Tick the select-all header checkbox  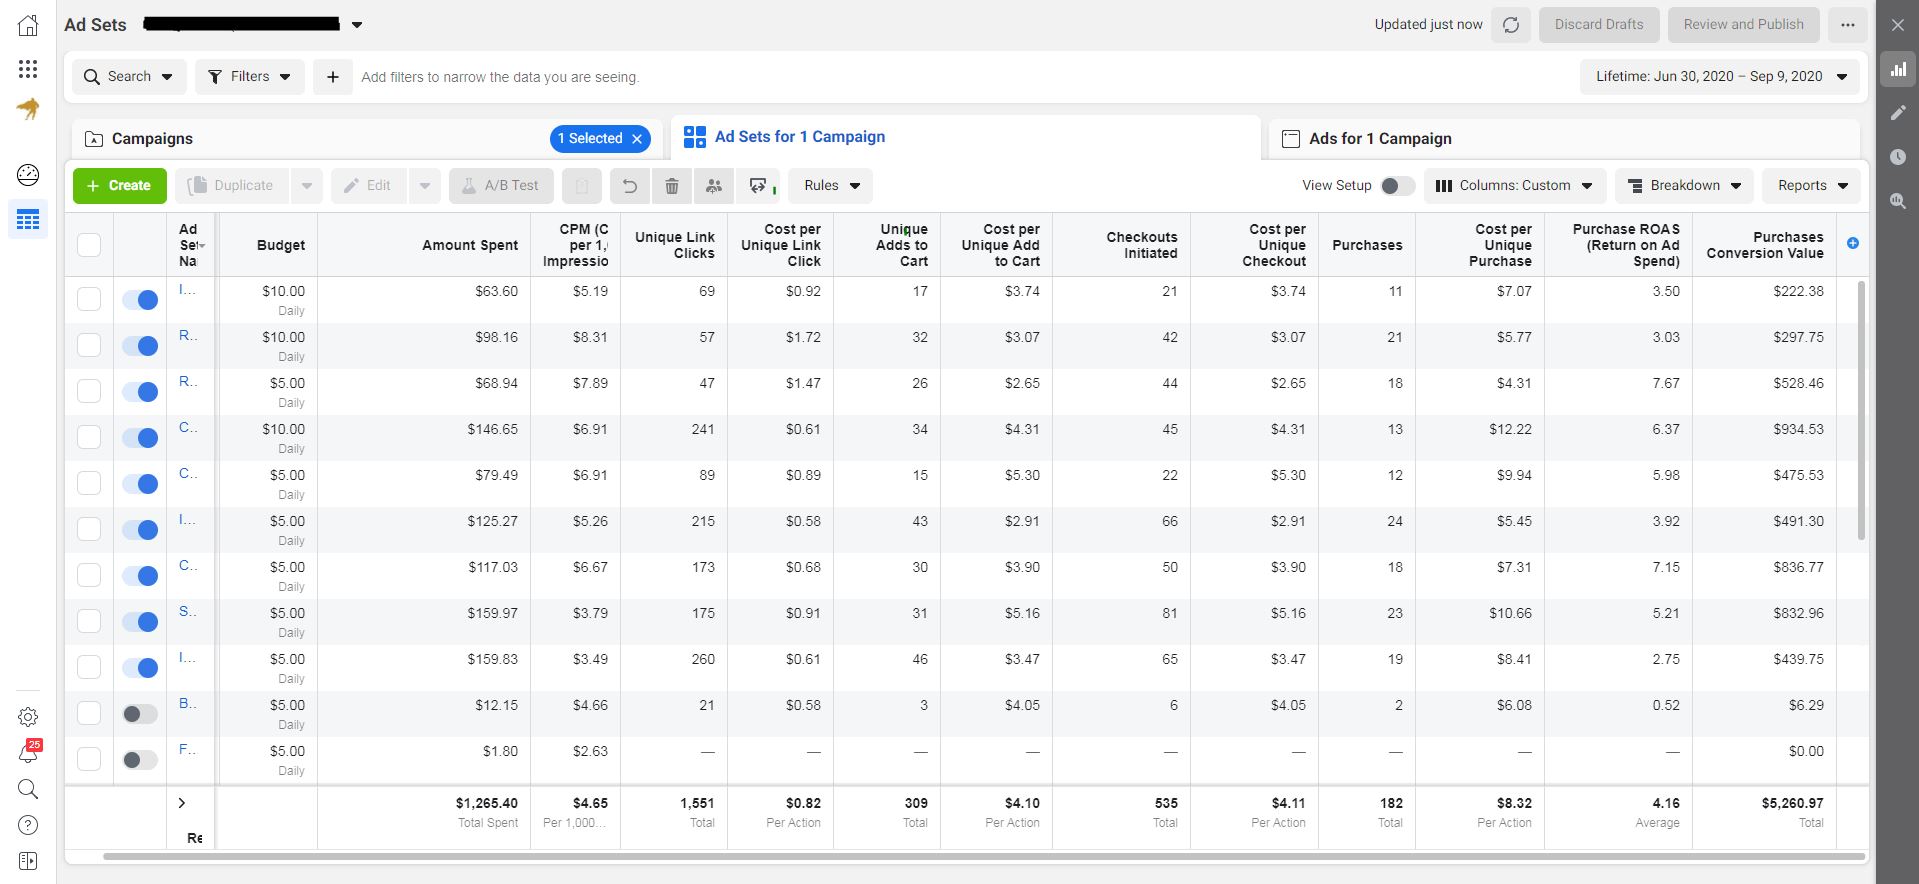tap(89, 245)
